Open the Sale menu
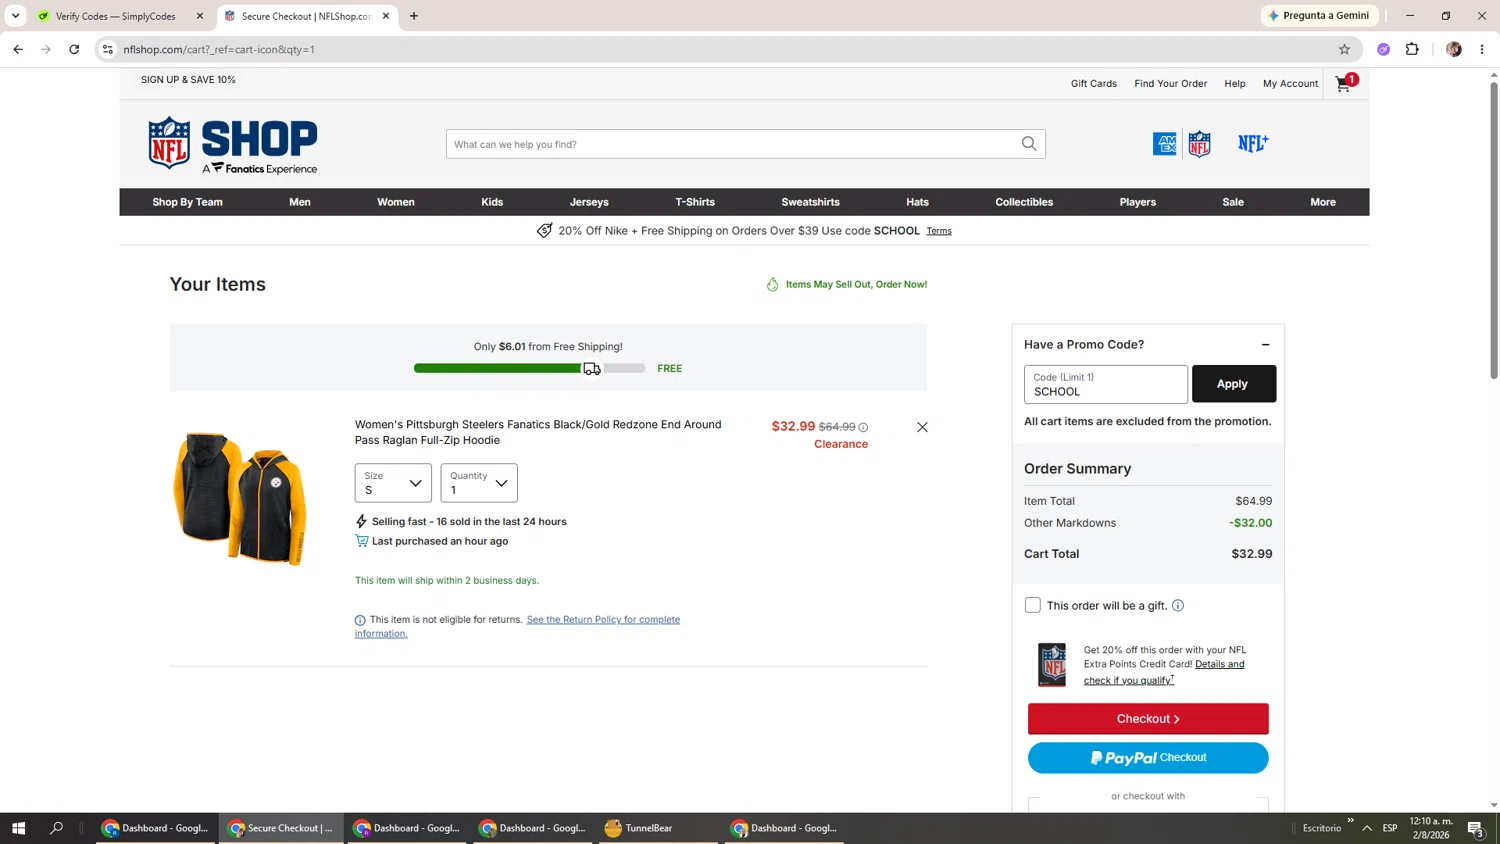The width and height of the screenshot is (1500, 844). [x=1233, y=202]
